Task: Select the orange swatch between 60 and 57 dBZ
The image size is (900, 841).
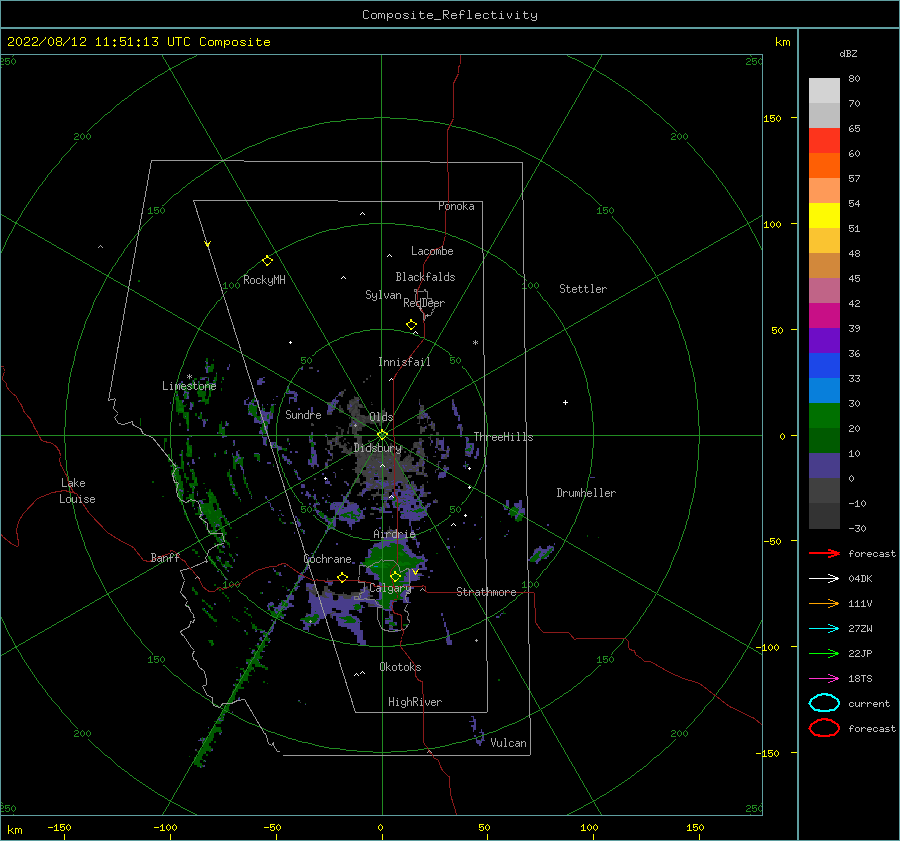Action: pyautogui.click(x=824, y=165)
